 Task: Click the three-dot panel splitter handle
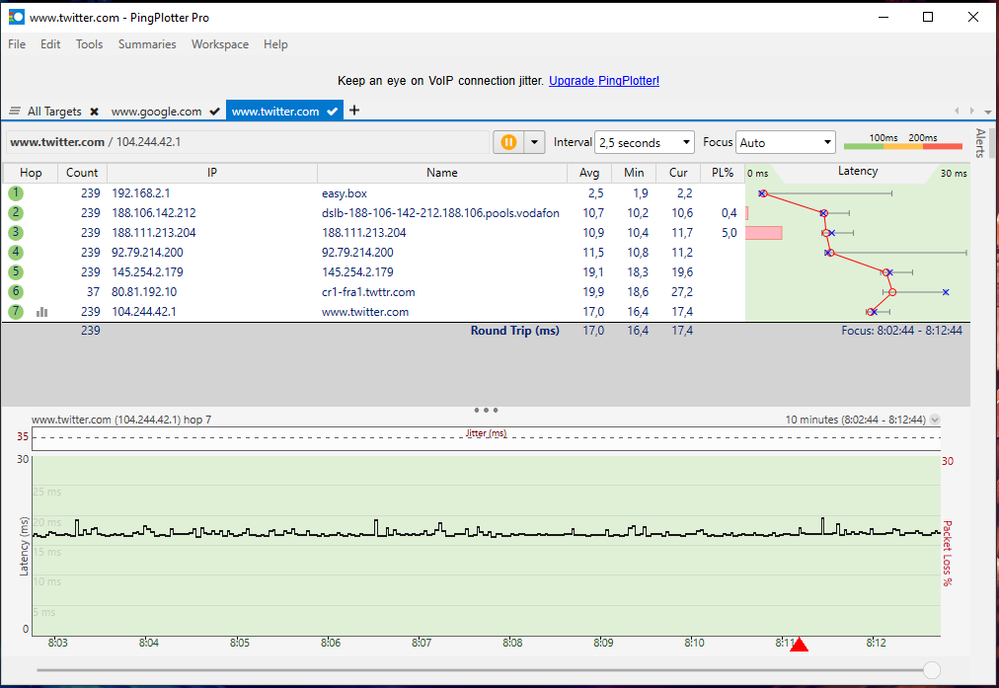click(485, 410)
